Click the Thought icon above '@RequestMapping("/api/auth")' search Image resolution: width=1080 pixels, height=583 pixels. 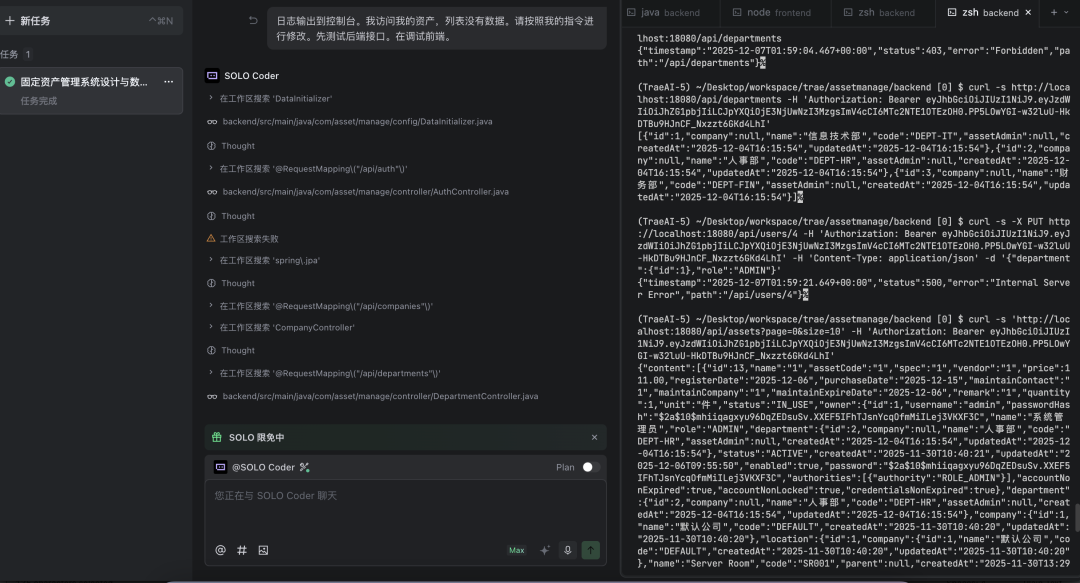point(211,146)
